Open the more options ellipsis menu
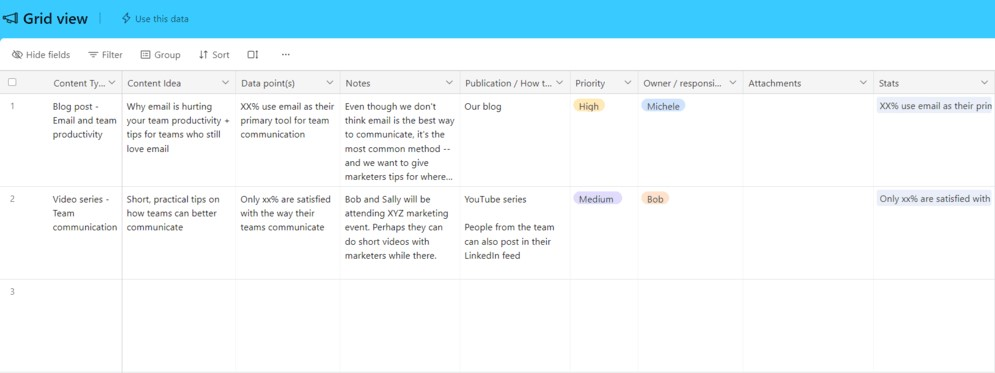 (x=286, y=55)
